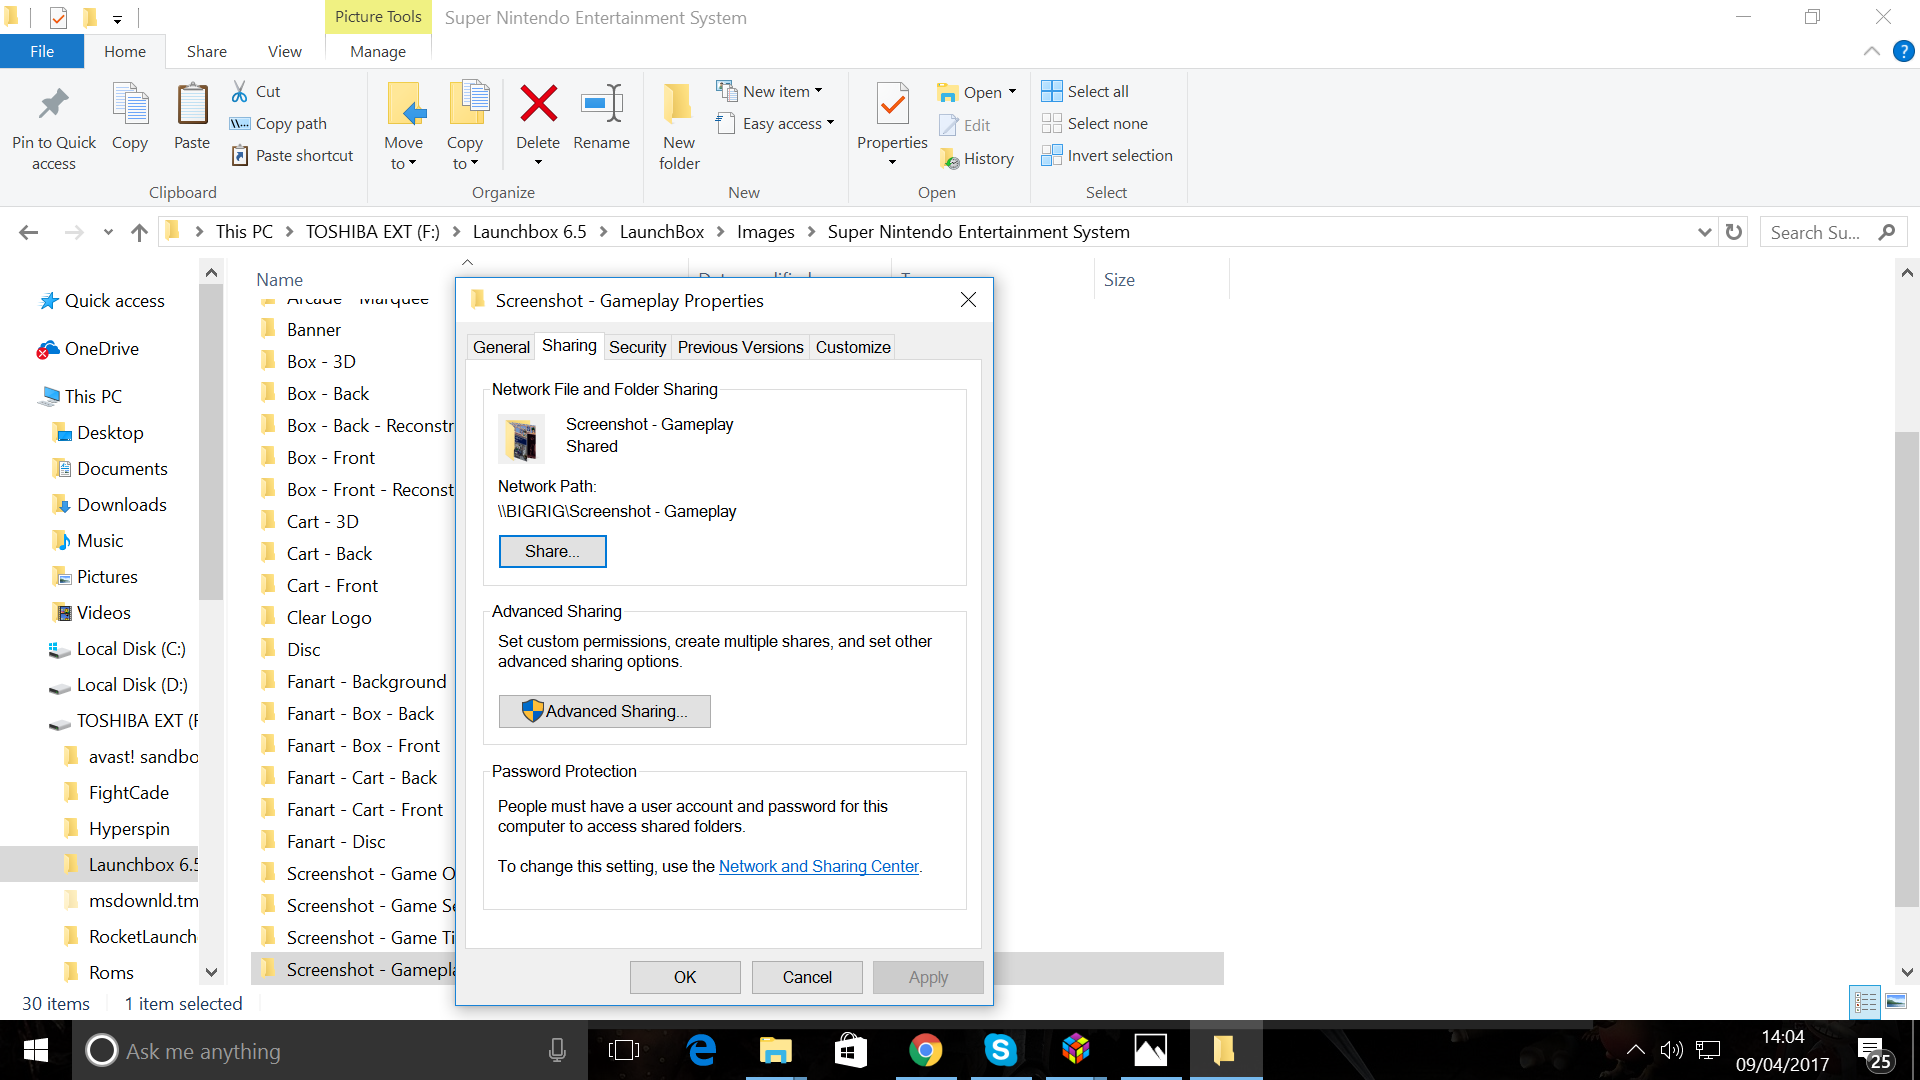
Task: Open the recent locations dropdown arrow
Action: tap(108, 232)
